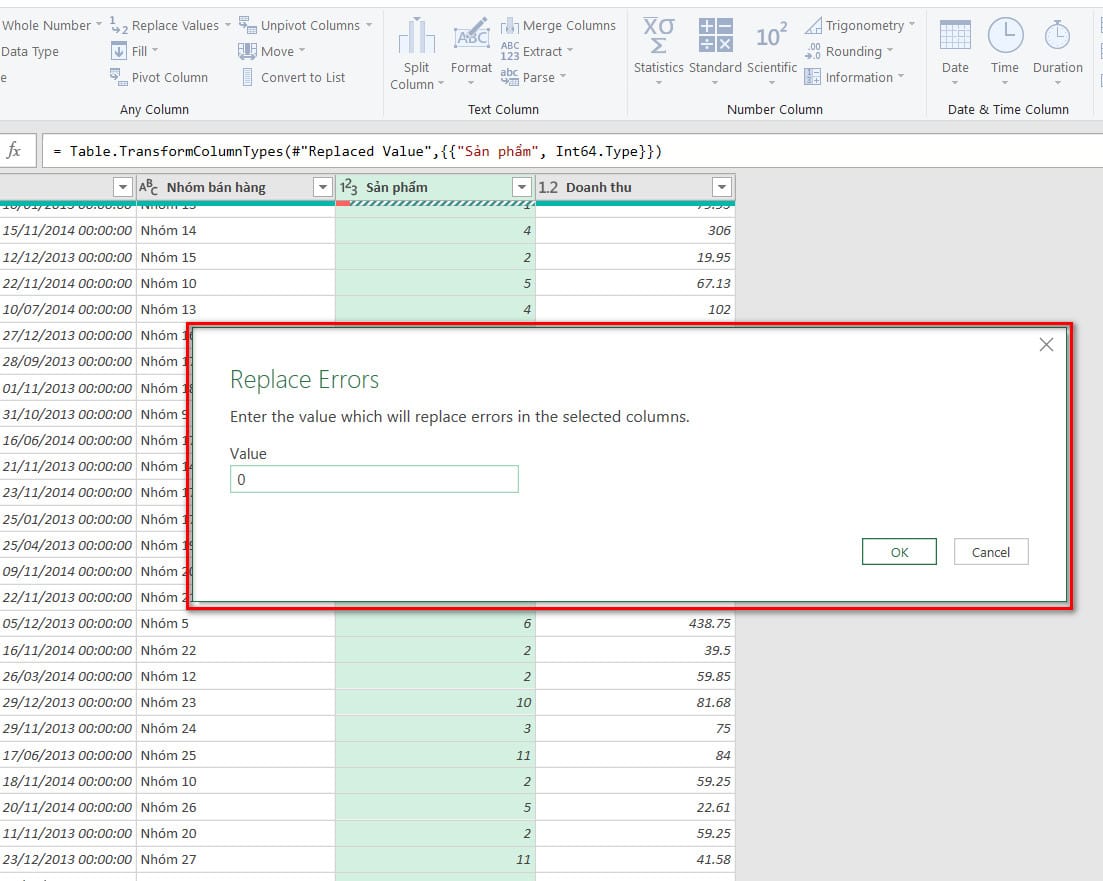Click the Statistics sigma icon
The width and height of the screenshot is (1103, 881).
pyautogui.click(x=658, y=37)
